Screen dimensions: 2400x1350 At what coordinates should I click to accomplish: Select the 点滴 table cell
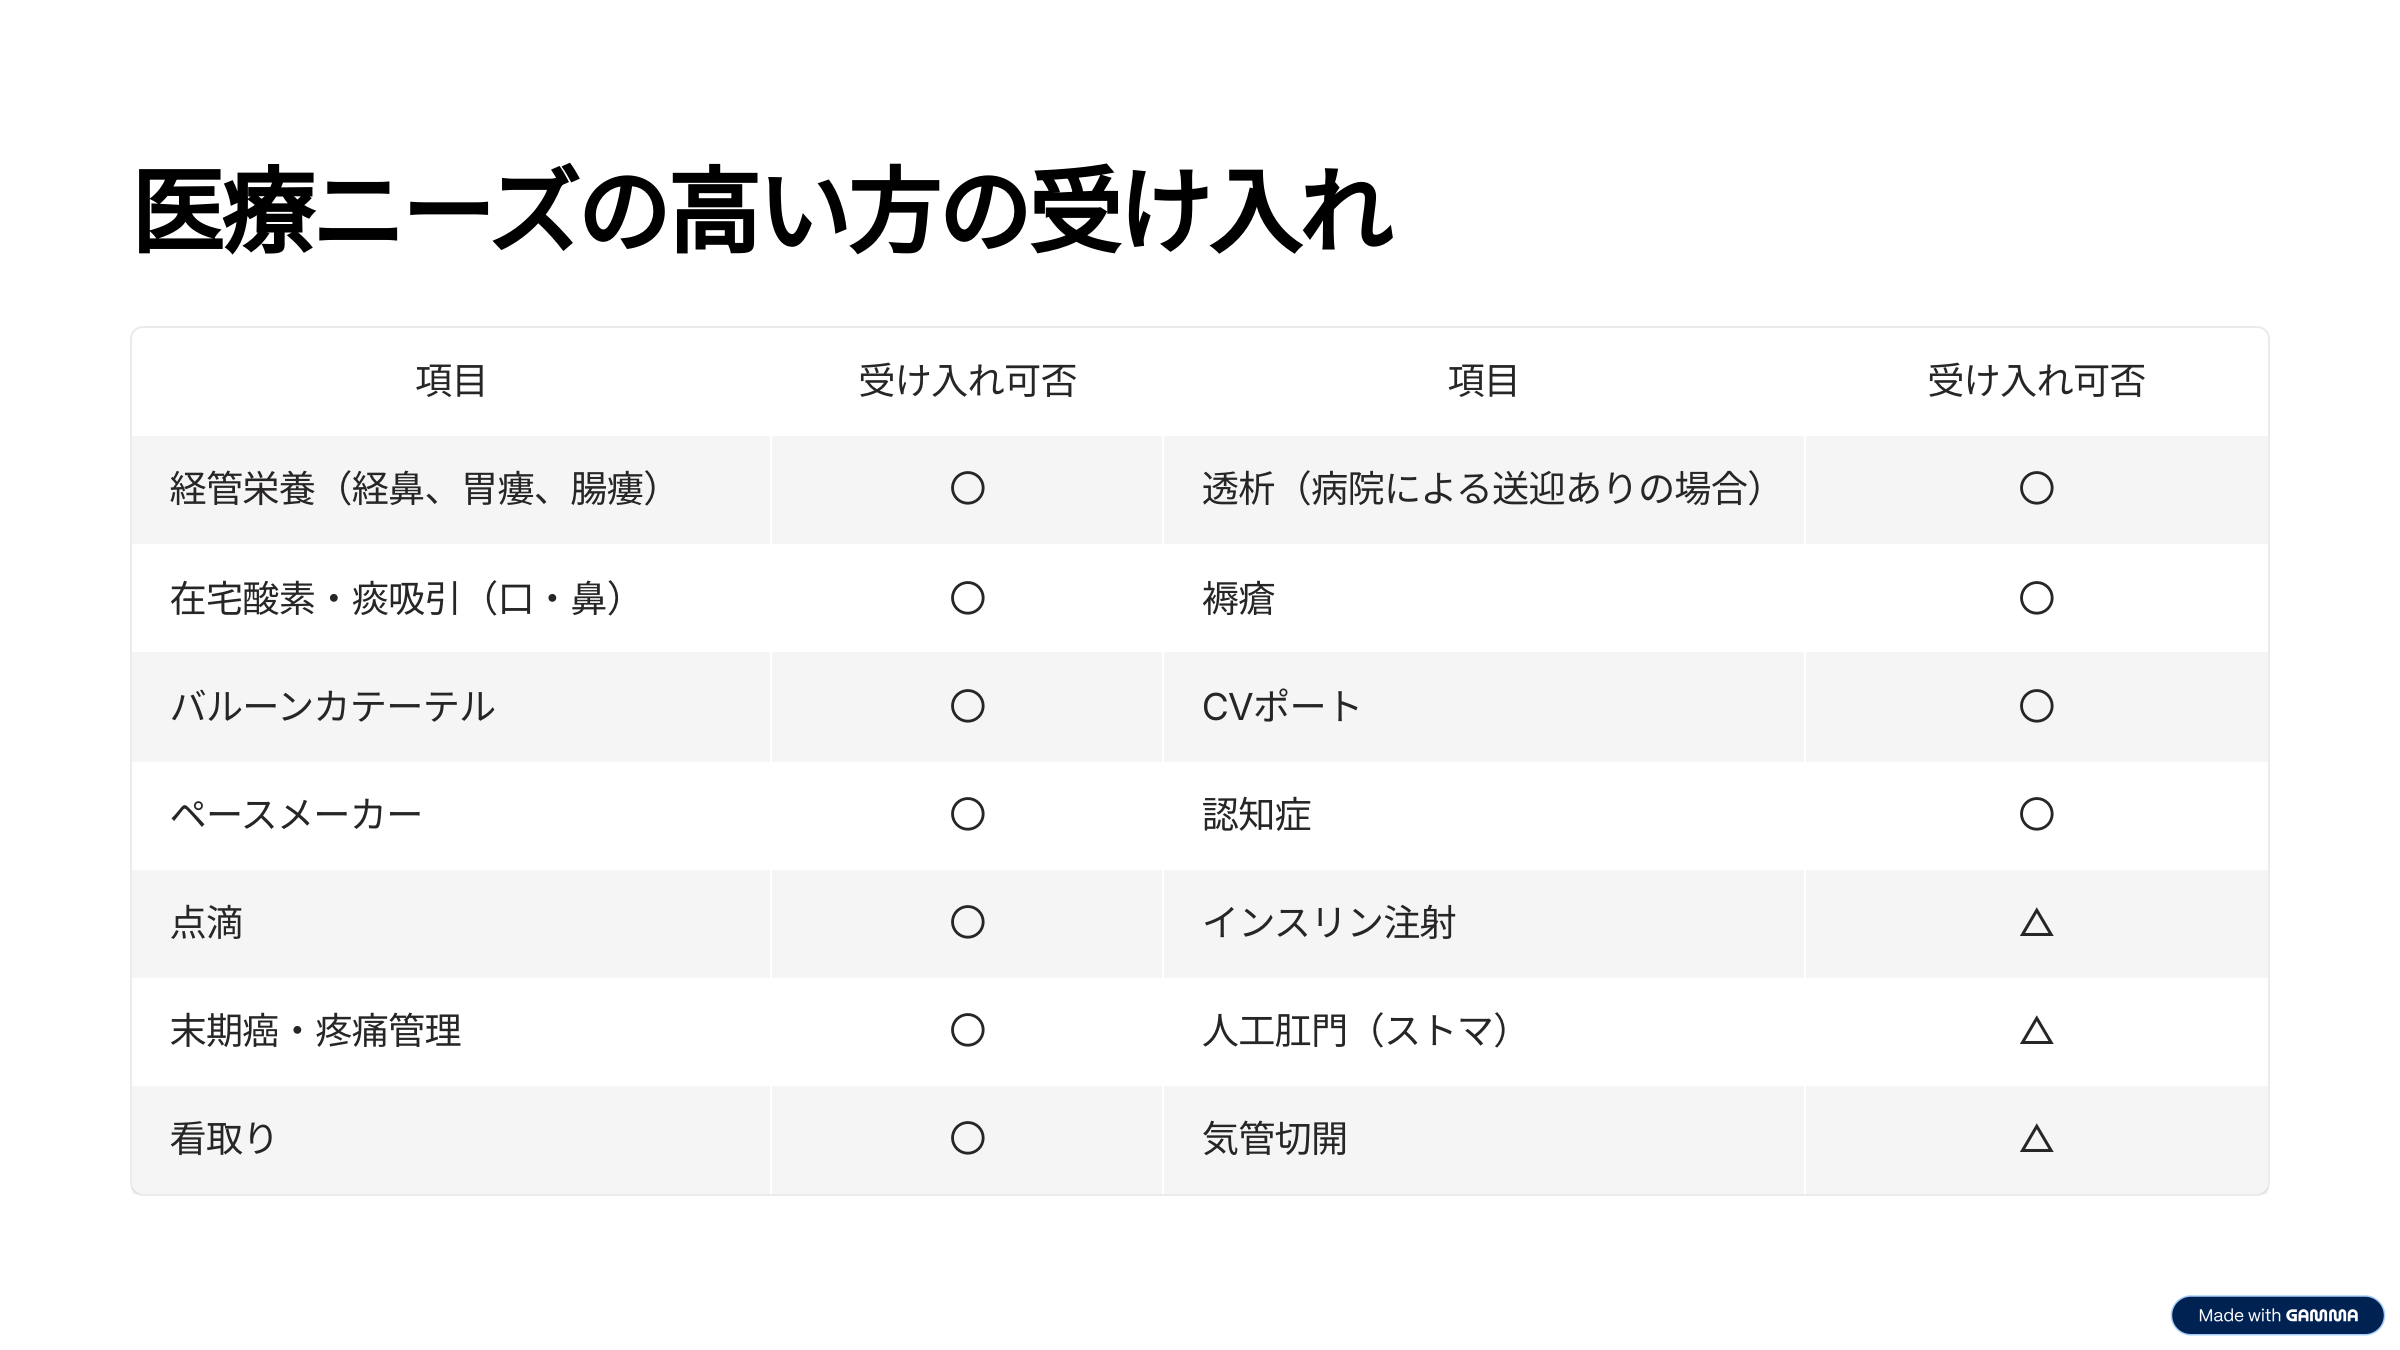point(451,923)
